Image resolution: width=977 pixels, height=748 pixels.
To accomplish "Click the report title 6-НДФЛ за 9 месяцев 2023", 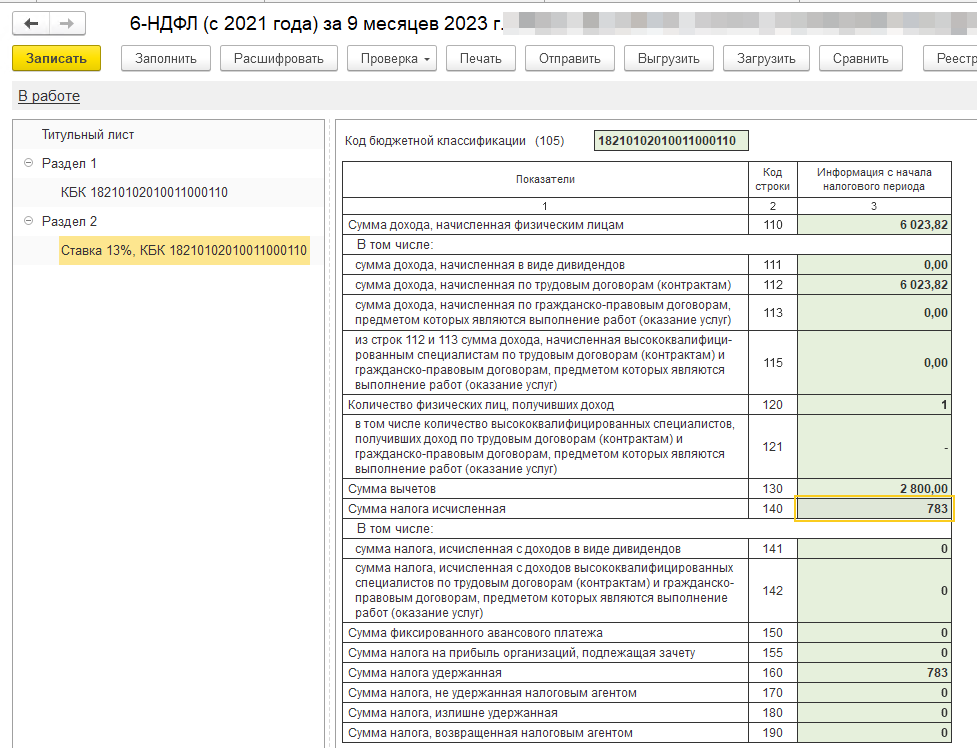I will click(316, 24).
